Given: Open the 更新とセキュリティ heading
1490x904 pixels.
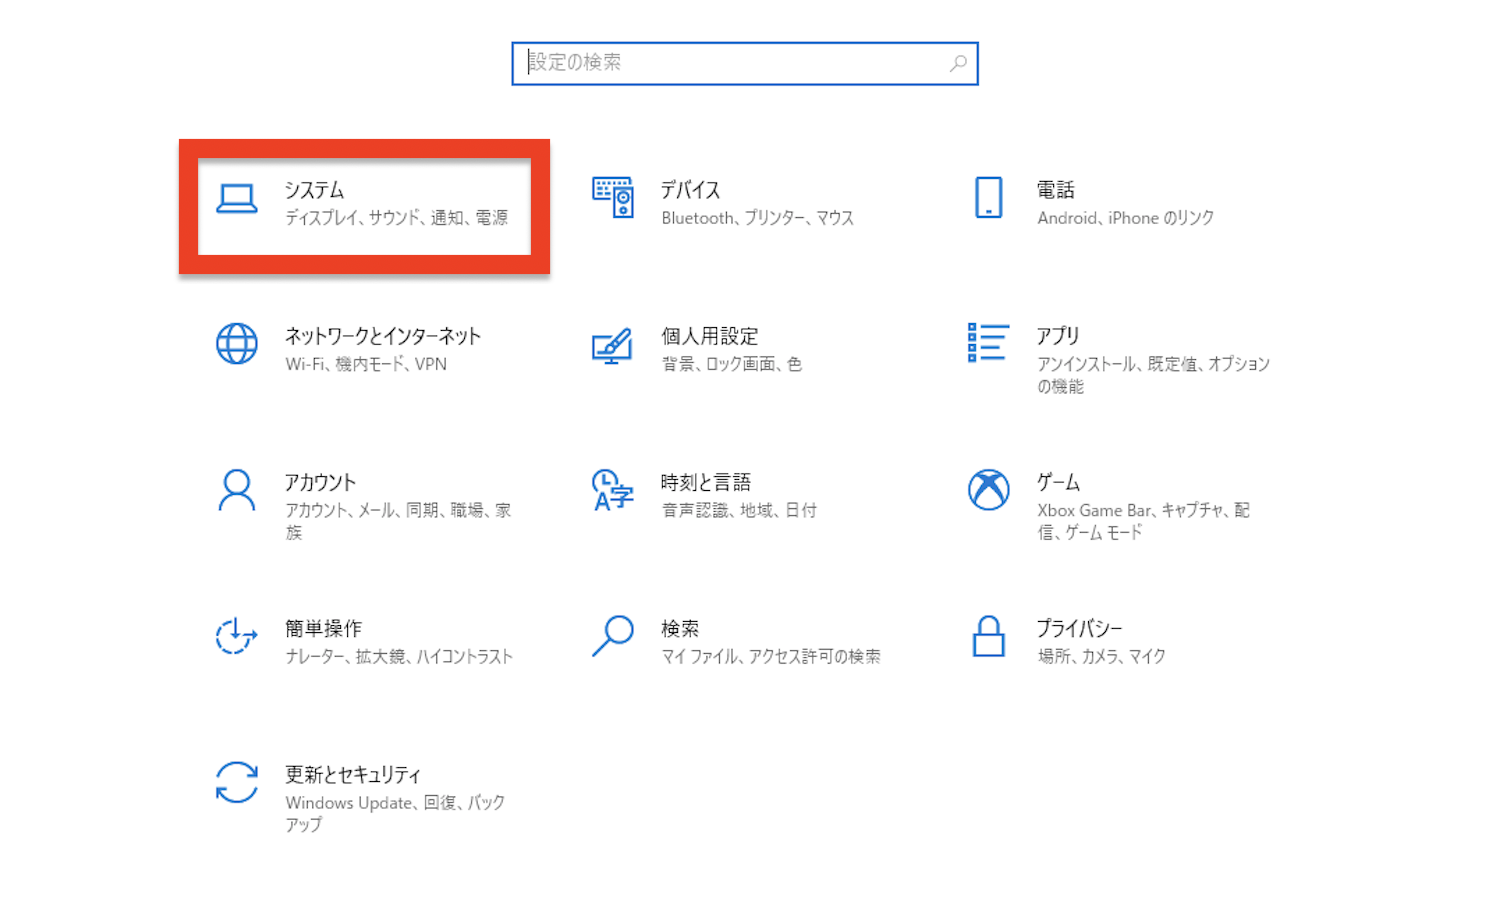Looking at the screenshot, I should pyautogui.click(x=353, y=774).
